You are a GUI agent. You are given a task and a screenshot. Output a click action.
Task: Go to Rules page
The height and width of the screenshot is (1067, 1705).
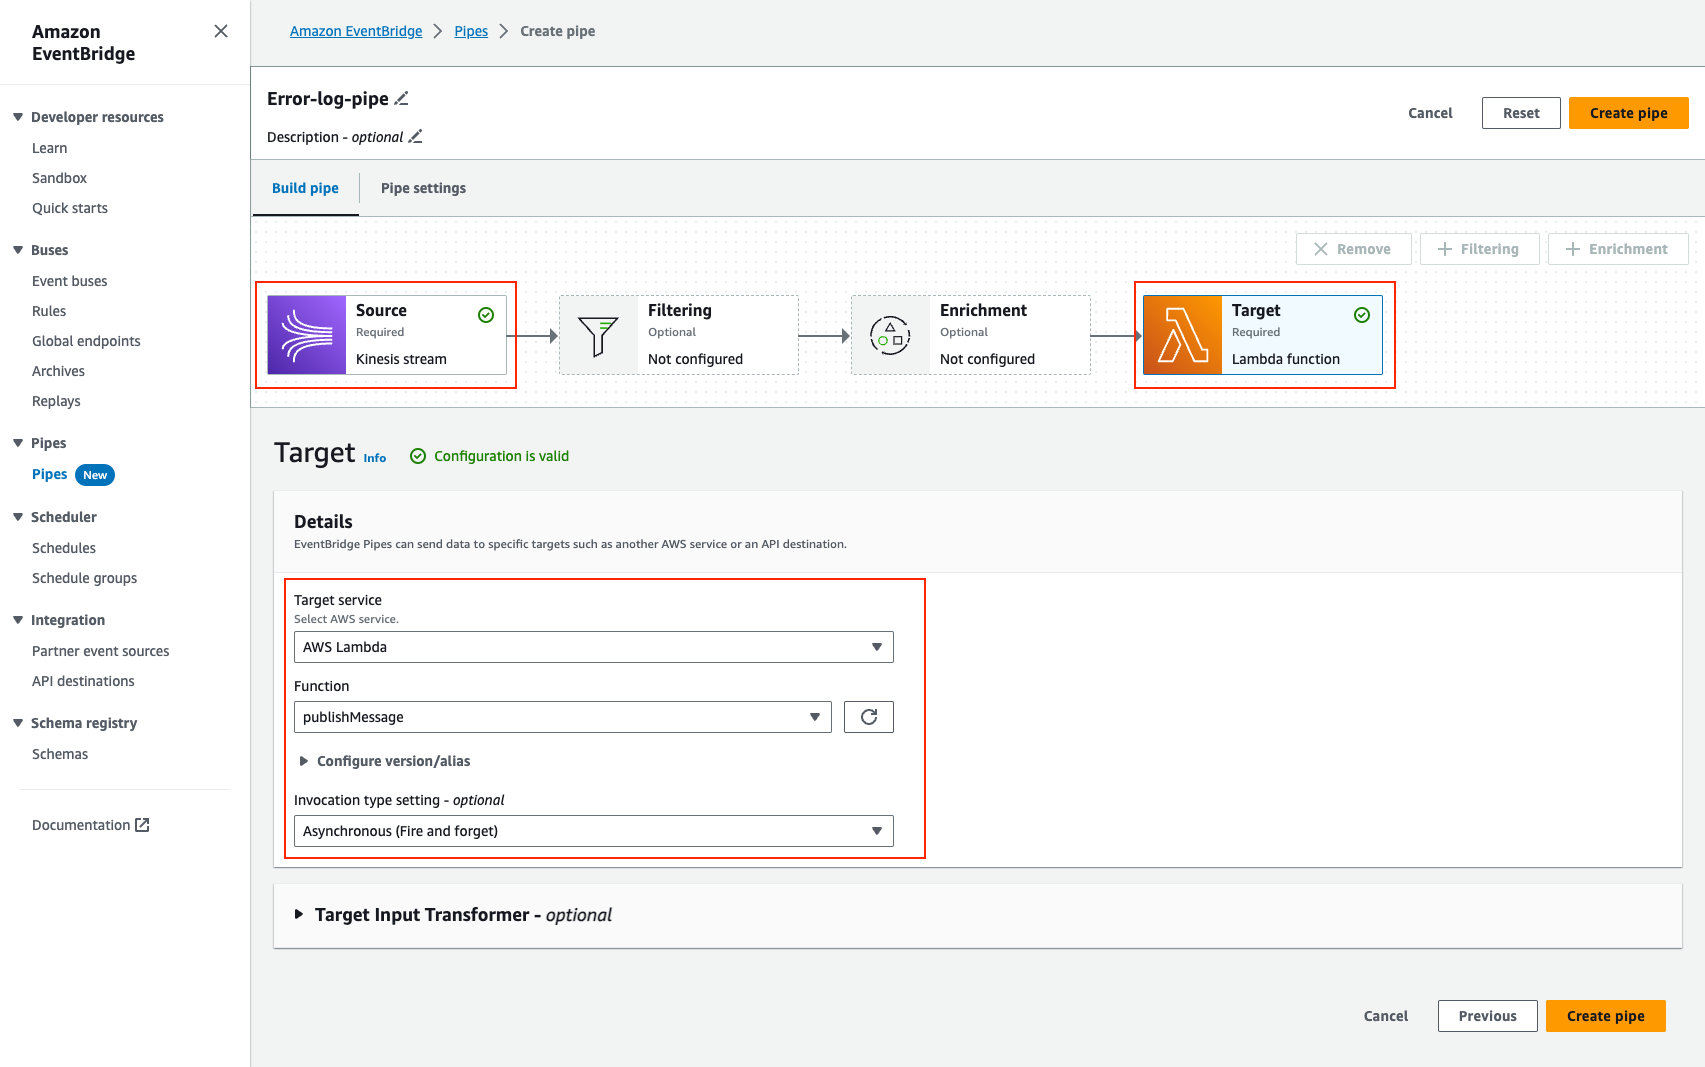coord(49,311)
